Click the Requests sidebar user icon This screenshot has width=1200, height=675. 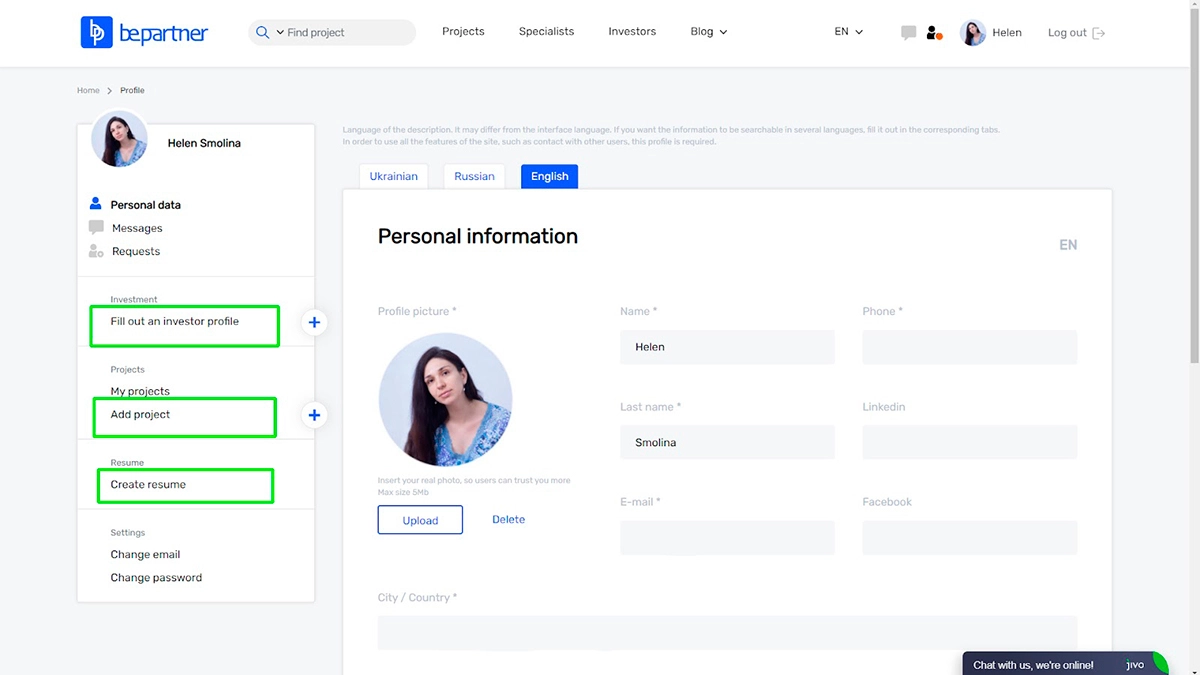[x=96, y=251]
